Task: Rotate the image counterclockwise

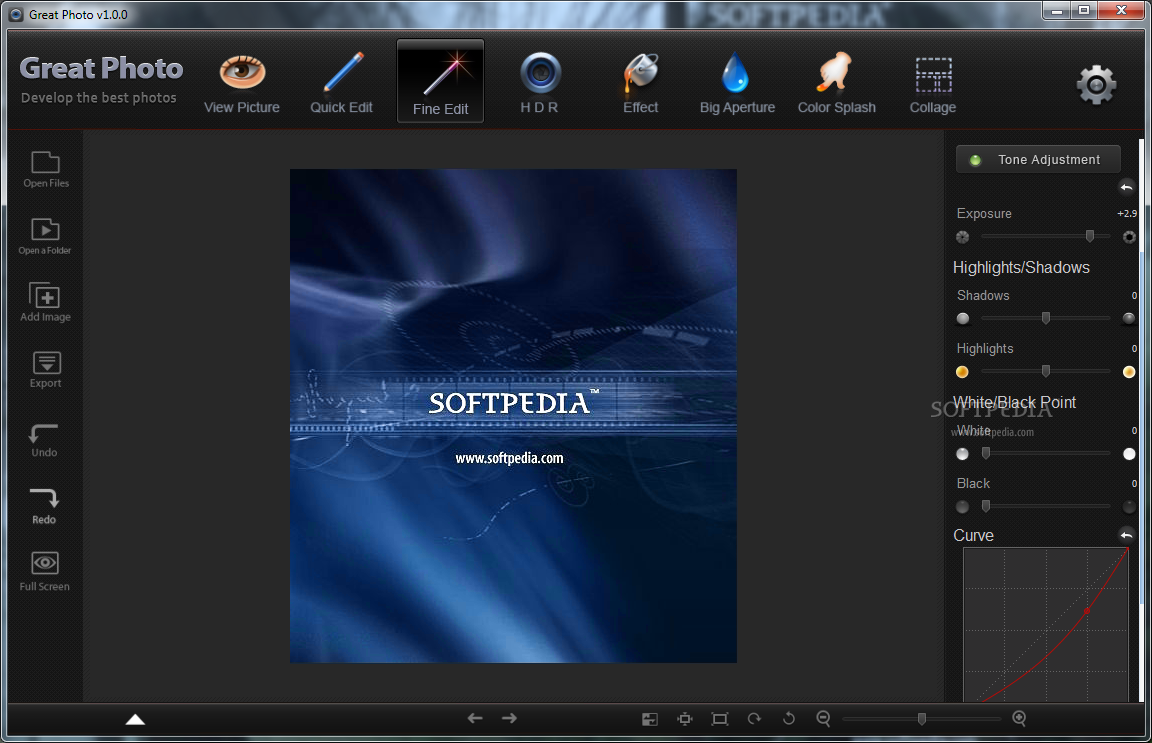Action: coord(788,718)
